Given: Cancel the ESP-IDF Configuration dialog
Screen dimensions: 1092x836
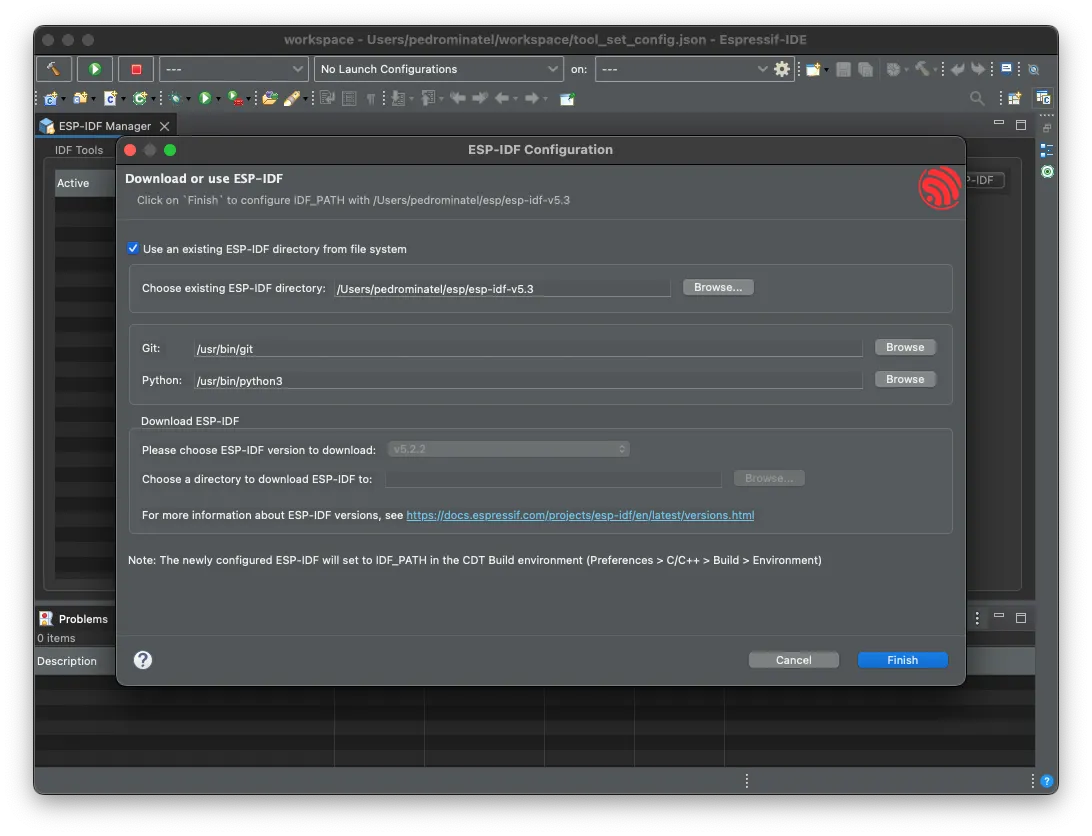Looking at the screenshot, I should [794, 660].
